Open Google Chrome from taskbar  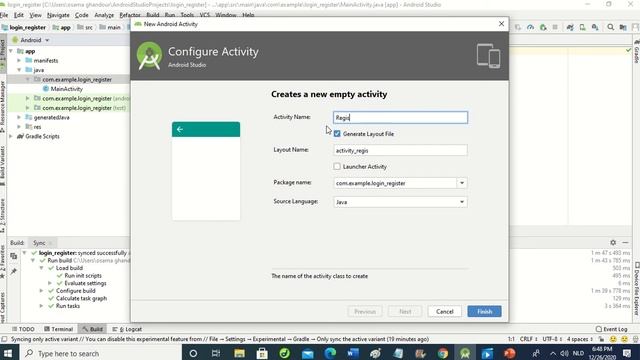442,353
